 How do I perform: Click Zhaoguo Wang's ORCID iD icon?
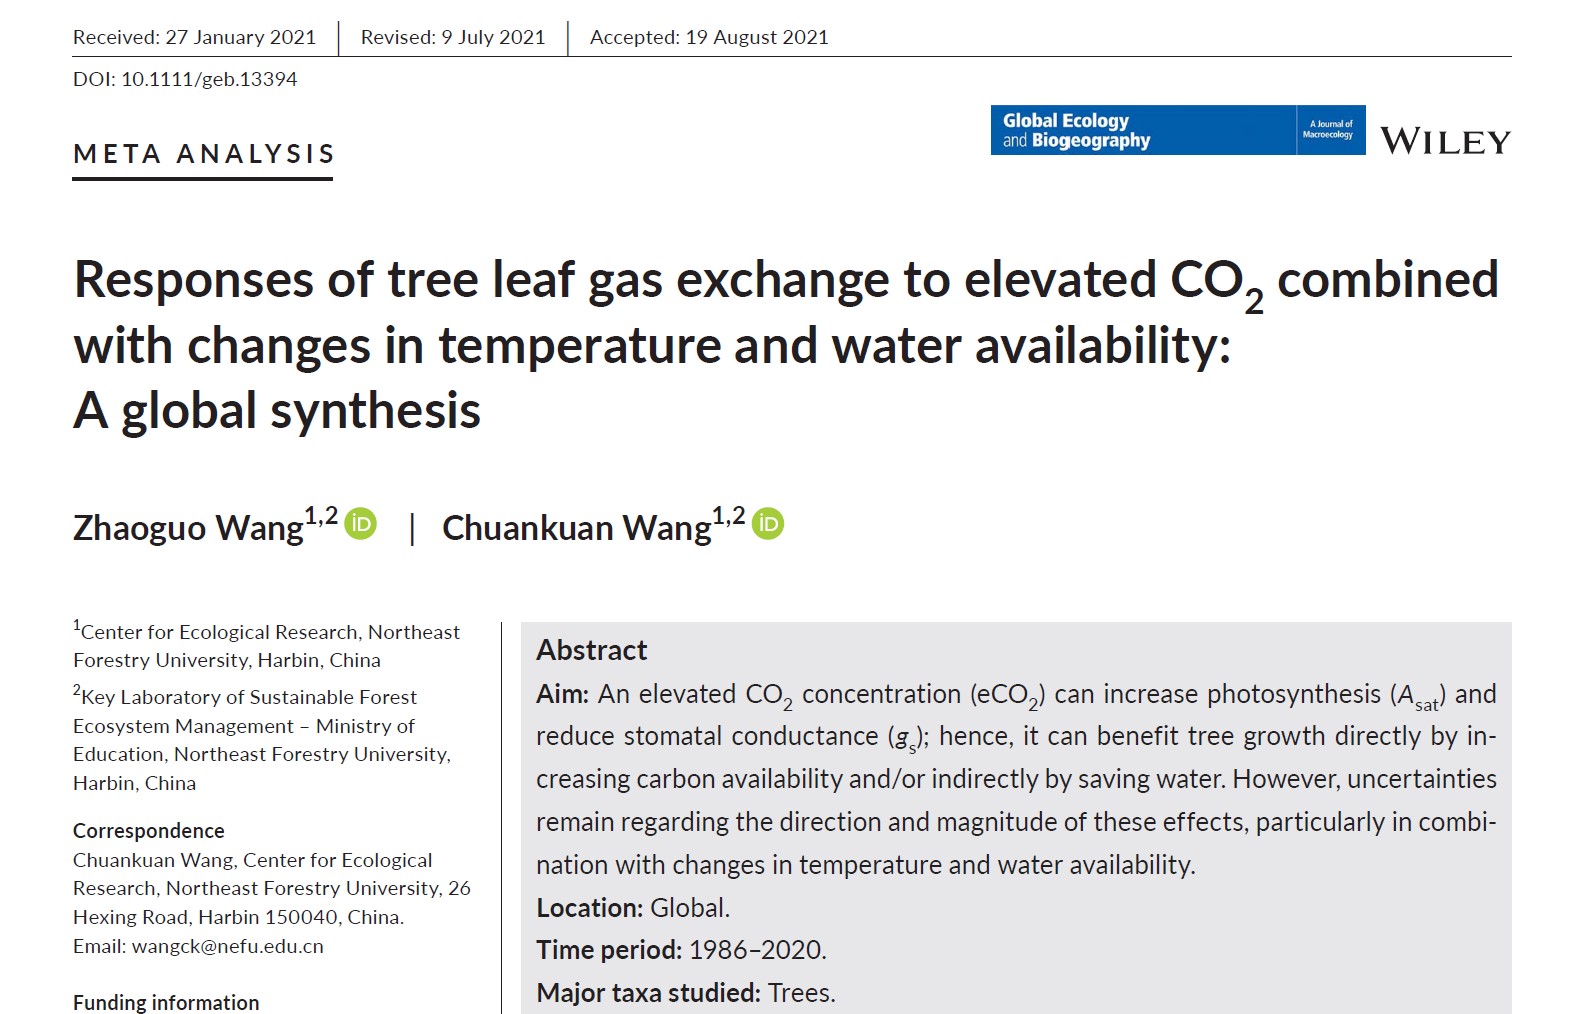(361, 524)
